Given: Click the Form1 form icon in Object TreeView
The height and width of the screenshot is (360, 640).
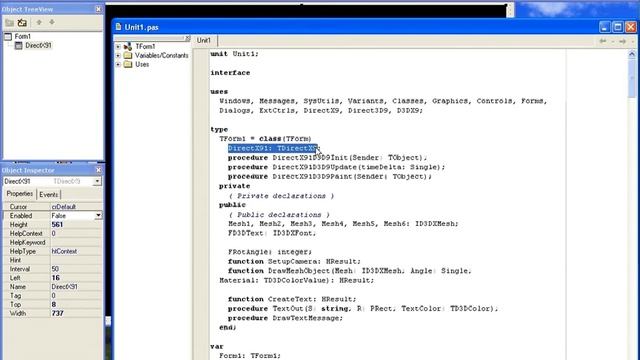Looking at the screenshot, I should (8, 36).
